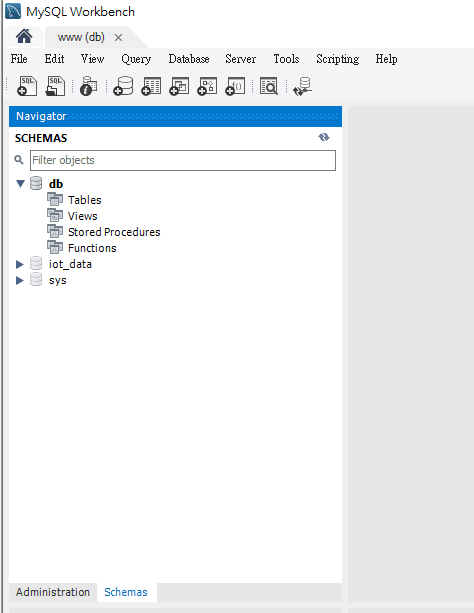The width and height of the screenshot is (474, 613).
Task: Switch to the Administration tab
Action: click(53, 592)
